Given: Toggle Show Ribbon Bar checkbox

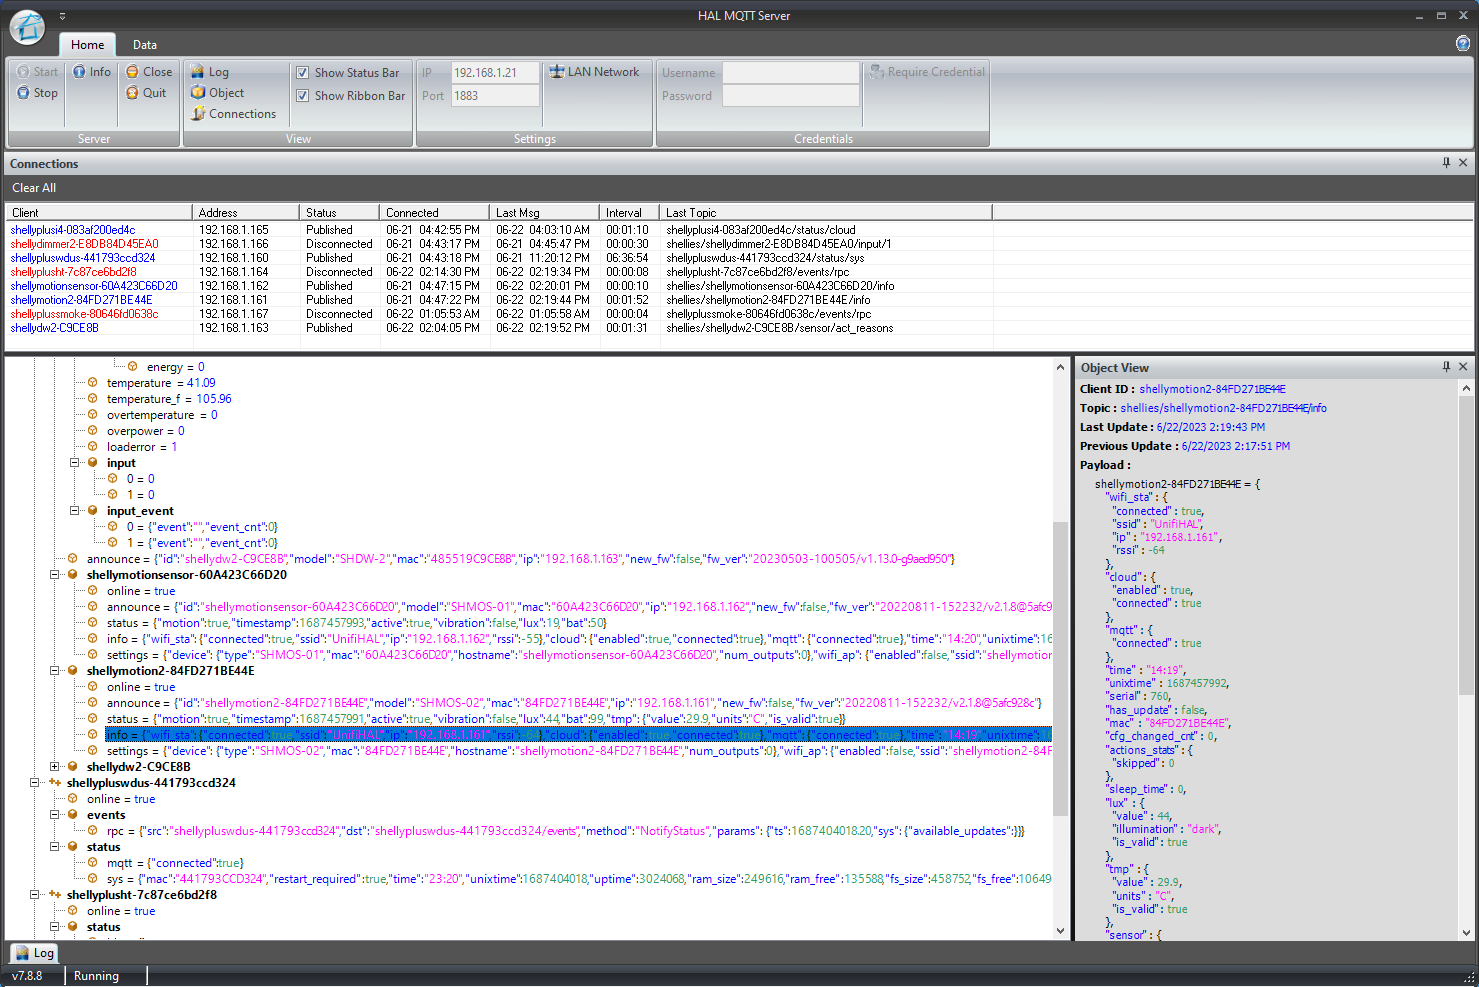Looking at the screenshot, I should (x=302, y=96).
